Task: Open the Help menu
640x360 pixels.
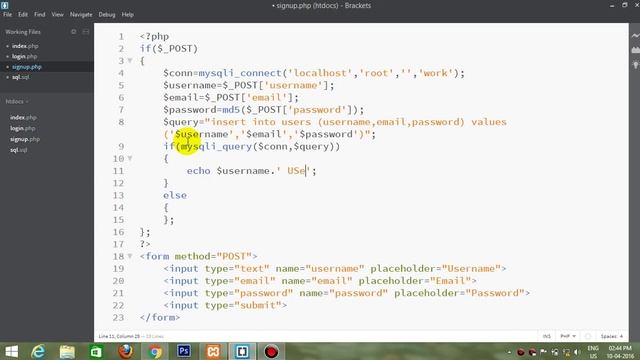Action: click(x=128, y=14)
